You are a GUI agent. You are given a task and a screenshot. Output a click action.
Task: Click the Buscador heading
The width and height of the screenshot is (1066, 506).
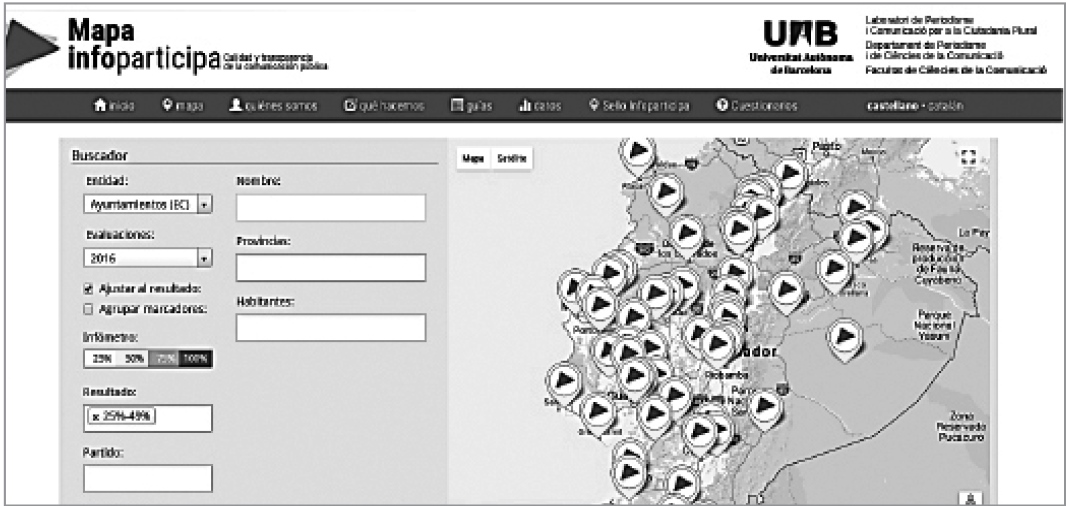(100, 156)
